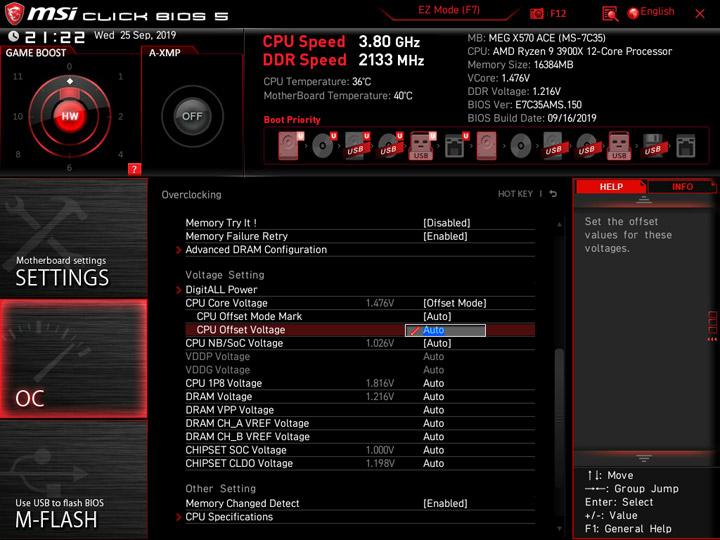Select the UEFI USB hard disk boot icon

click(357, 146)
